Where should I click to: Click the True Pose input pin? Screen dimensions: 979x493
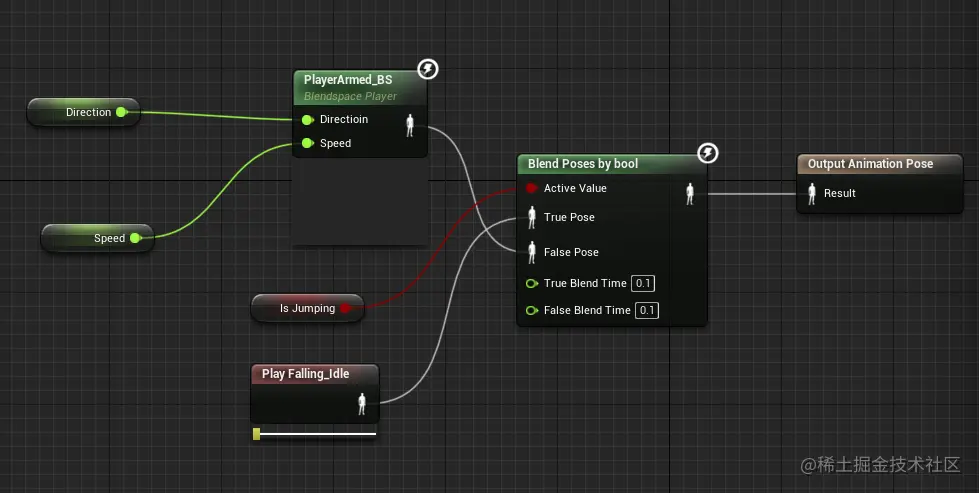click(x=532, y=217)
